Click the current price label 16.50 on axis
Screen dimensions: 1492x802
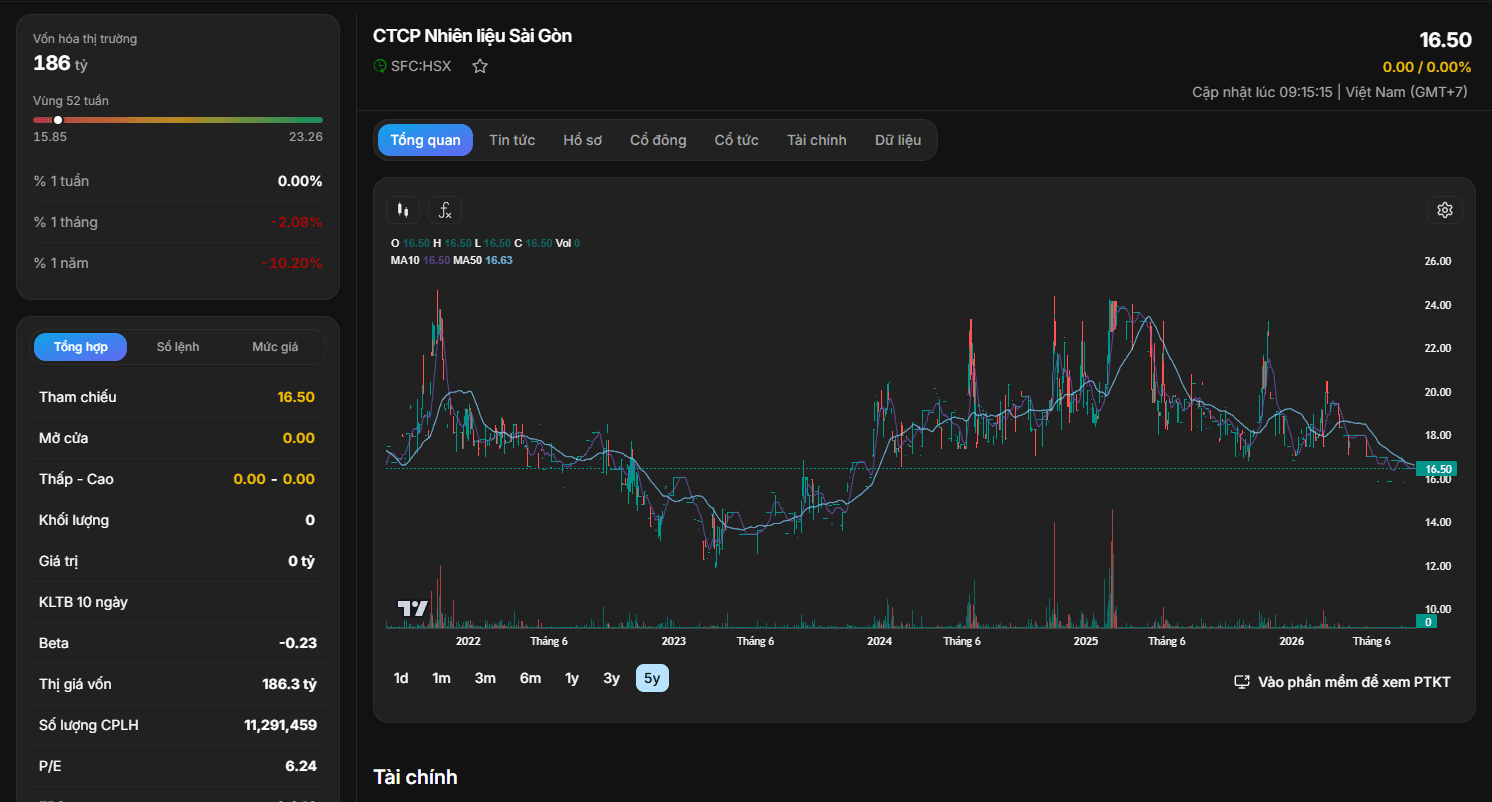click(x=1437, y=468)
